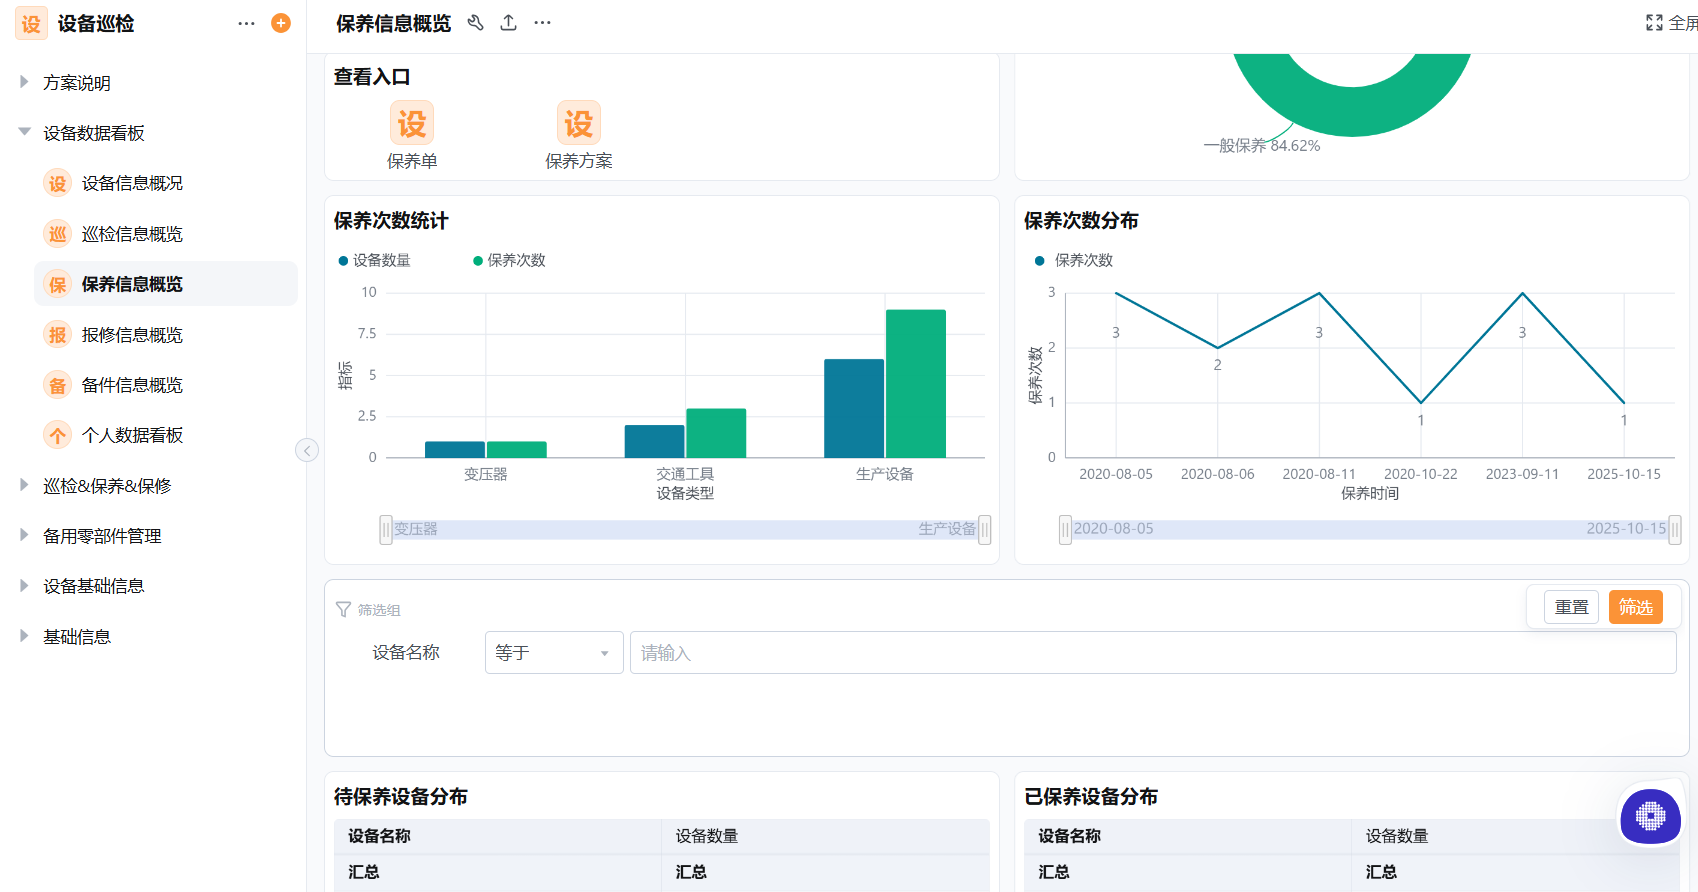Screen dimensions: 1698x892
Task: Collapse the 设备数据看板 tree section
Action: 24,132
